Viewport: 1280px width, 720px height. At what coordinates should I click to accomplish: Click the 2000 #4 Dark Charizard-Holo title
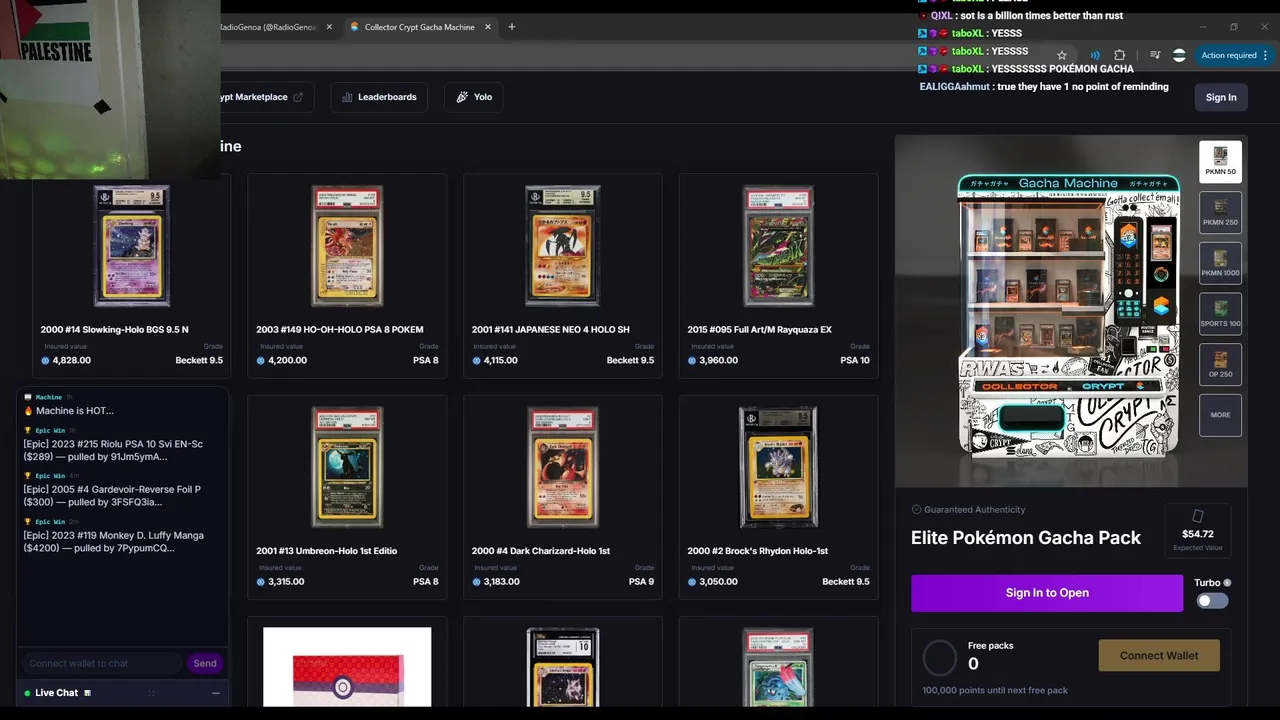pos(541,551)
